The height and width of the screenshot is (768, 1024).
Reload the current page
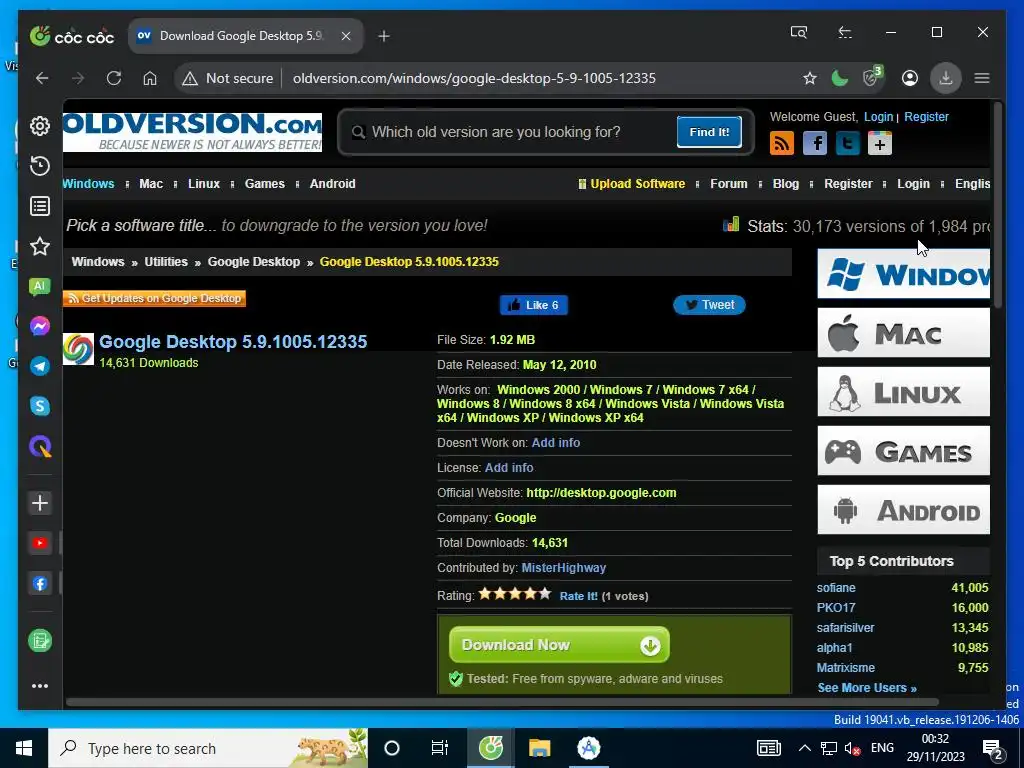click(114, 78)
